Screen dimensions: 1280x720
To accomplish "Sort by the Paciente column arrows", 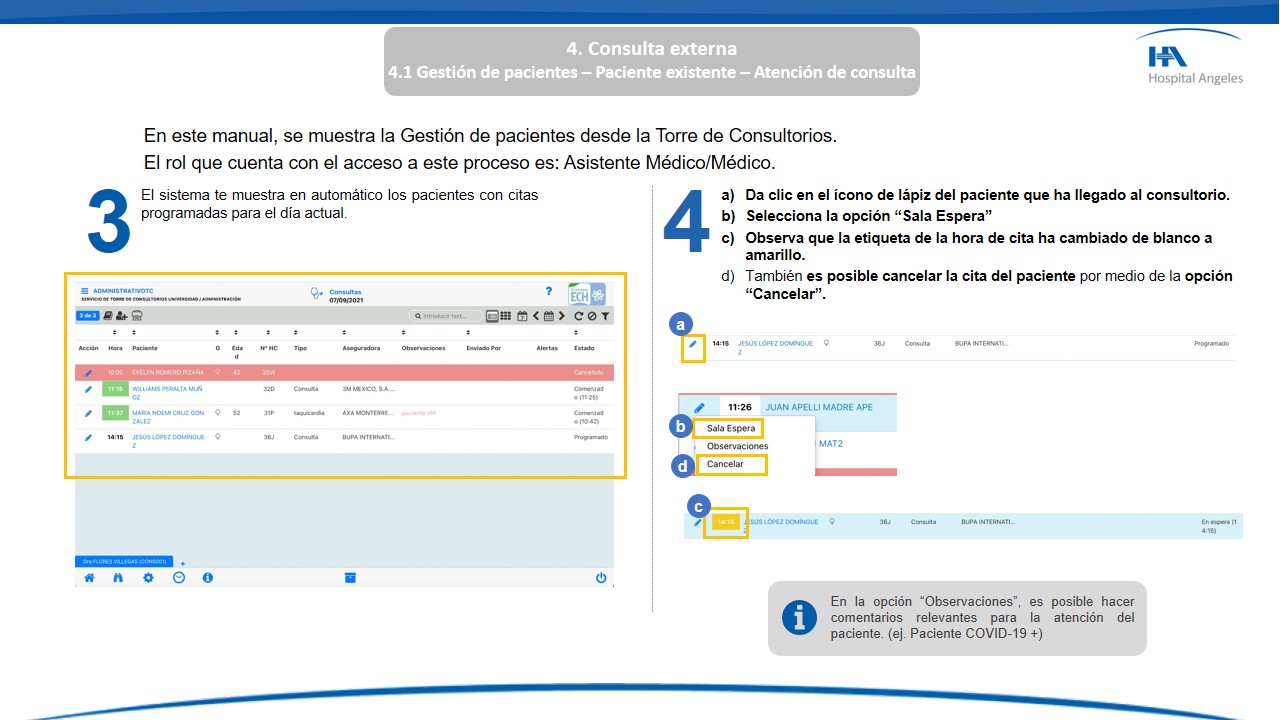I will [135, 332].
